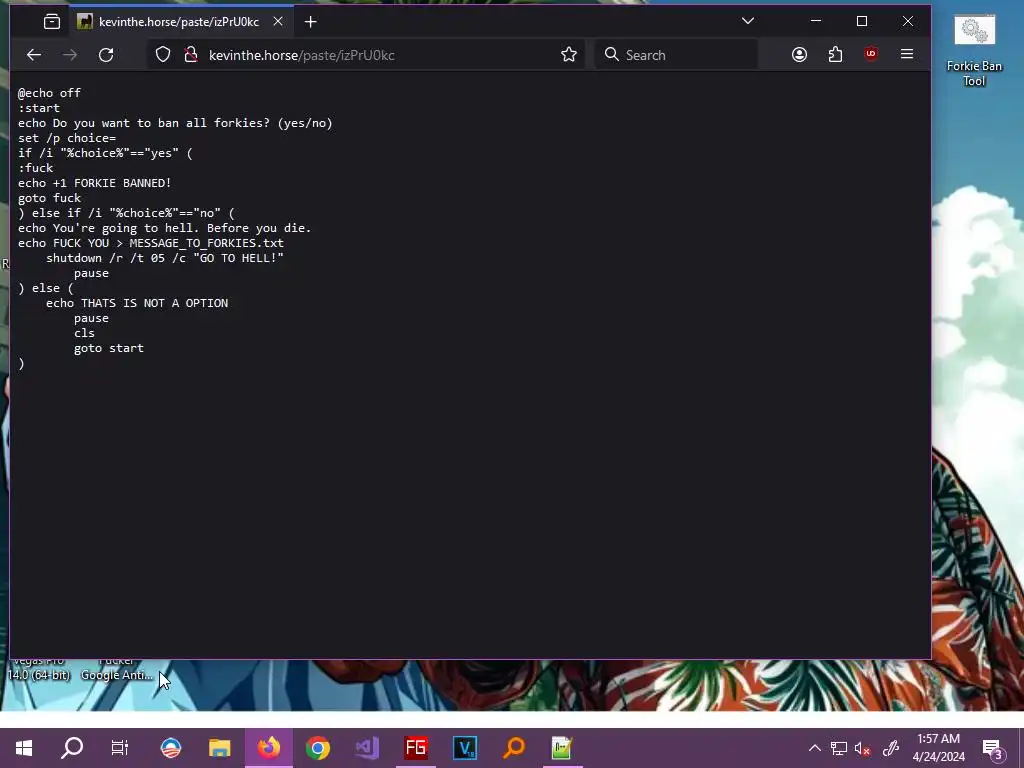Screen dimensions: 1024x768
Task: Open the notification center with 3 alerts
Action: pos(993,749)
